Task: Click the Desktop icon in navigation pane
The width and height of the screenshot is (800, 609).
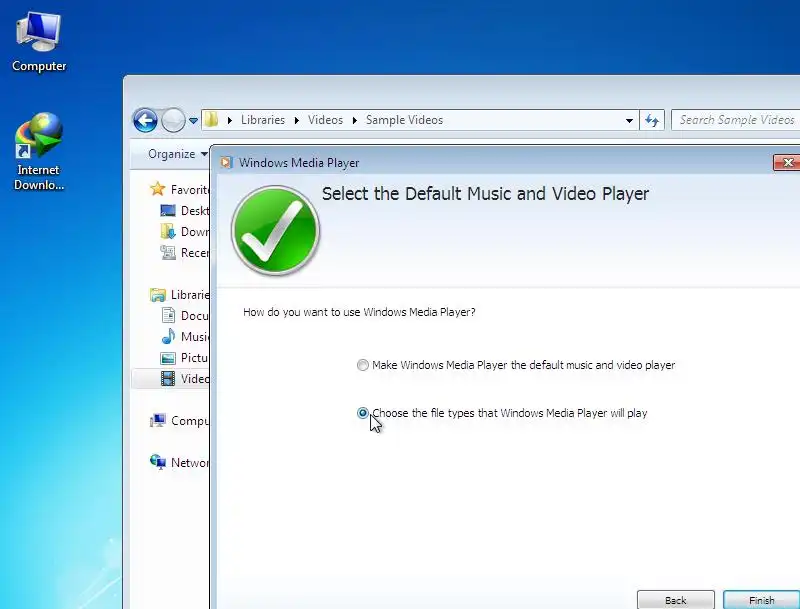Action: [x=168, y=210]
